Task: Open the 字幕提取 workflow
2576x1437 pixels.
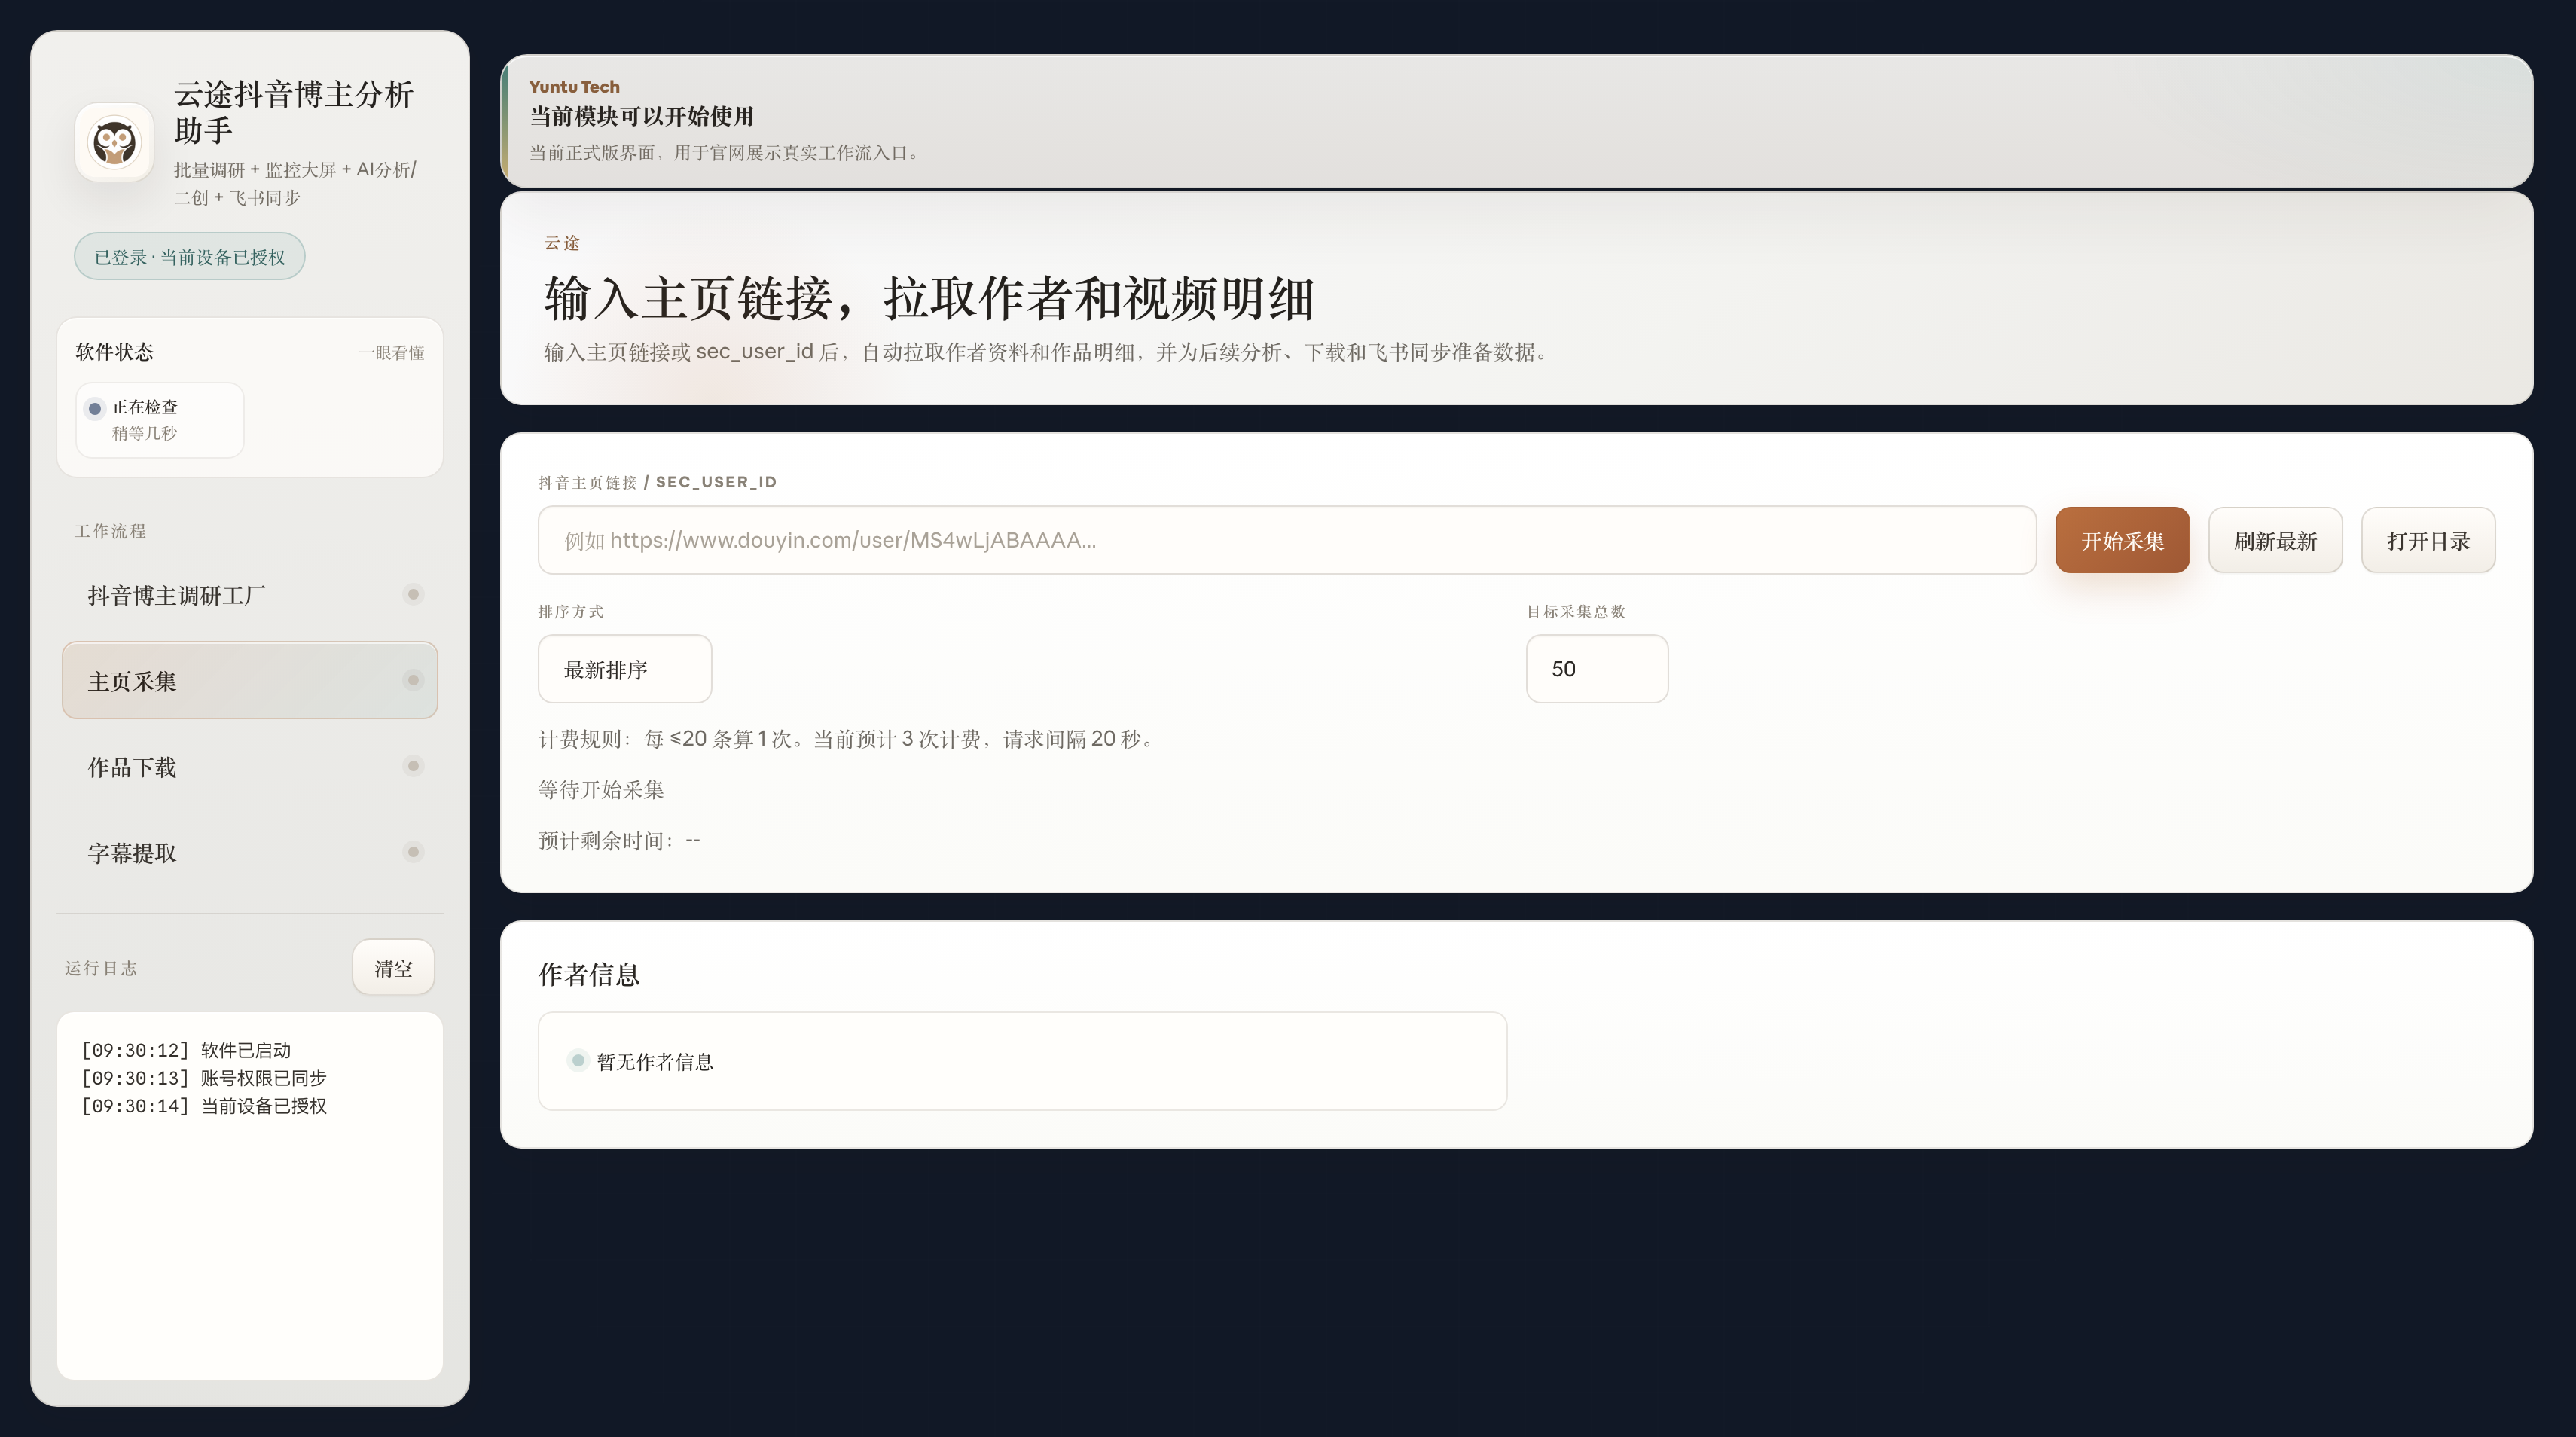Action: [250, 853]
